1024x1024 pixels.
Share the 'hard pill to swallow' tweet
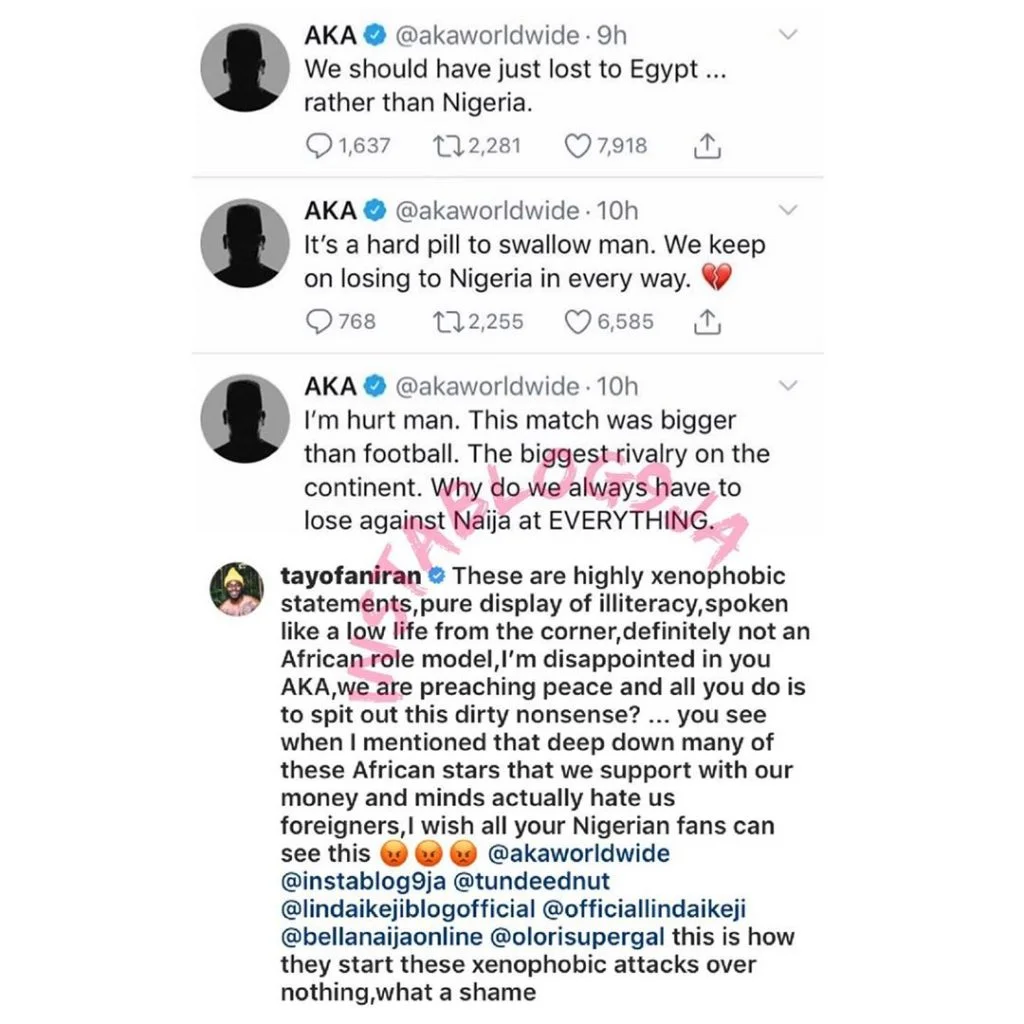click(707, 321)
